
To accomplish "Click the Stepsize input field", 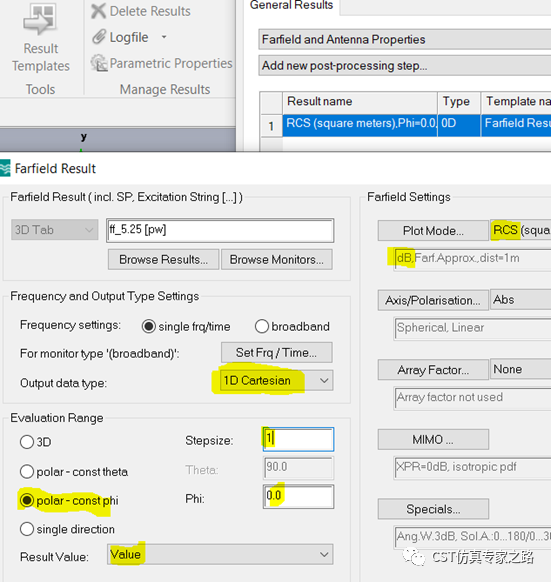I will [299, 439].
